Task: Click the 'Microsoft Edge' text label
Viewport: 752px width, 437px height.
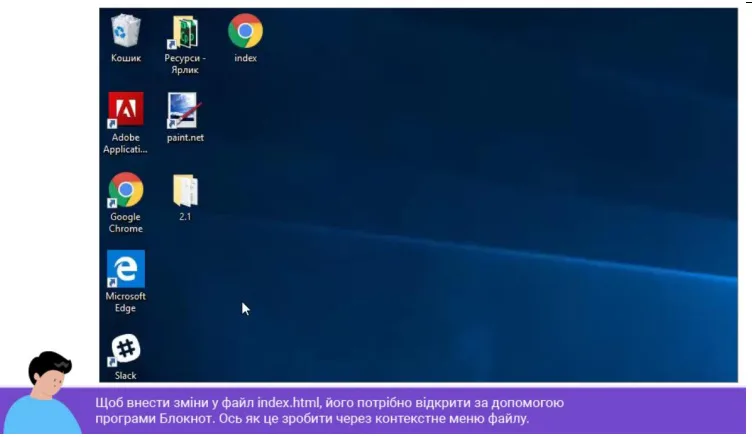Action: click(125, 302)
